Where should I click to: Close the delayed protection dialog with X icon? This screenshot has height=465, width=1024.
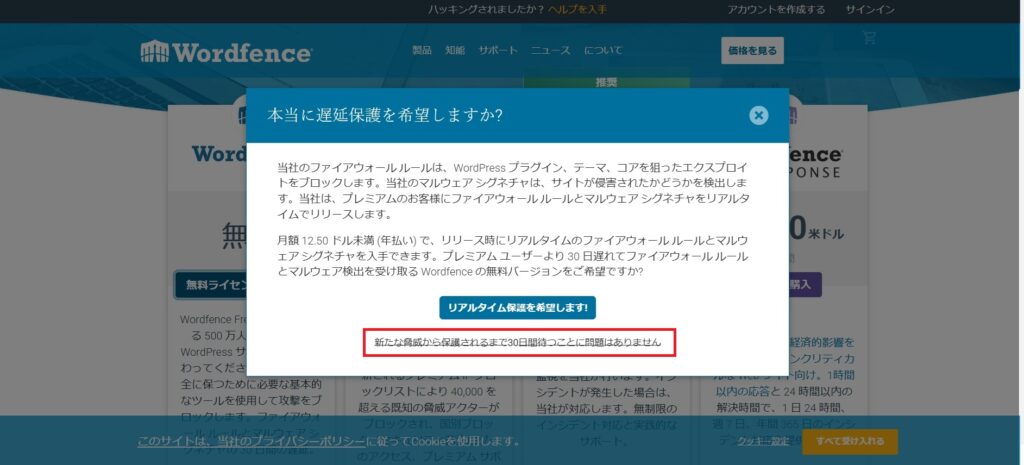758,116
